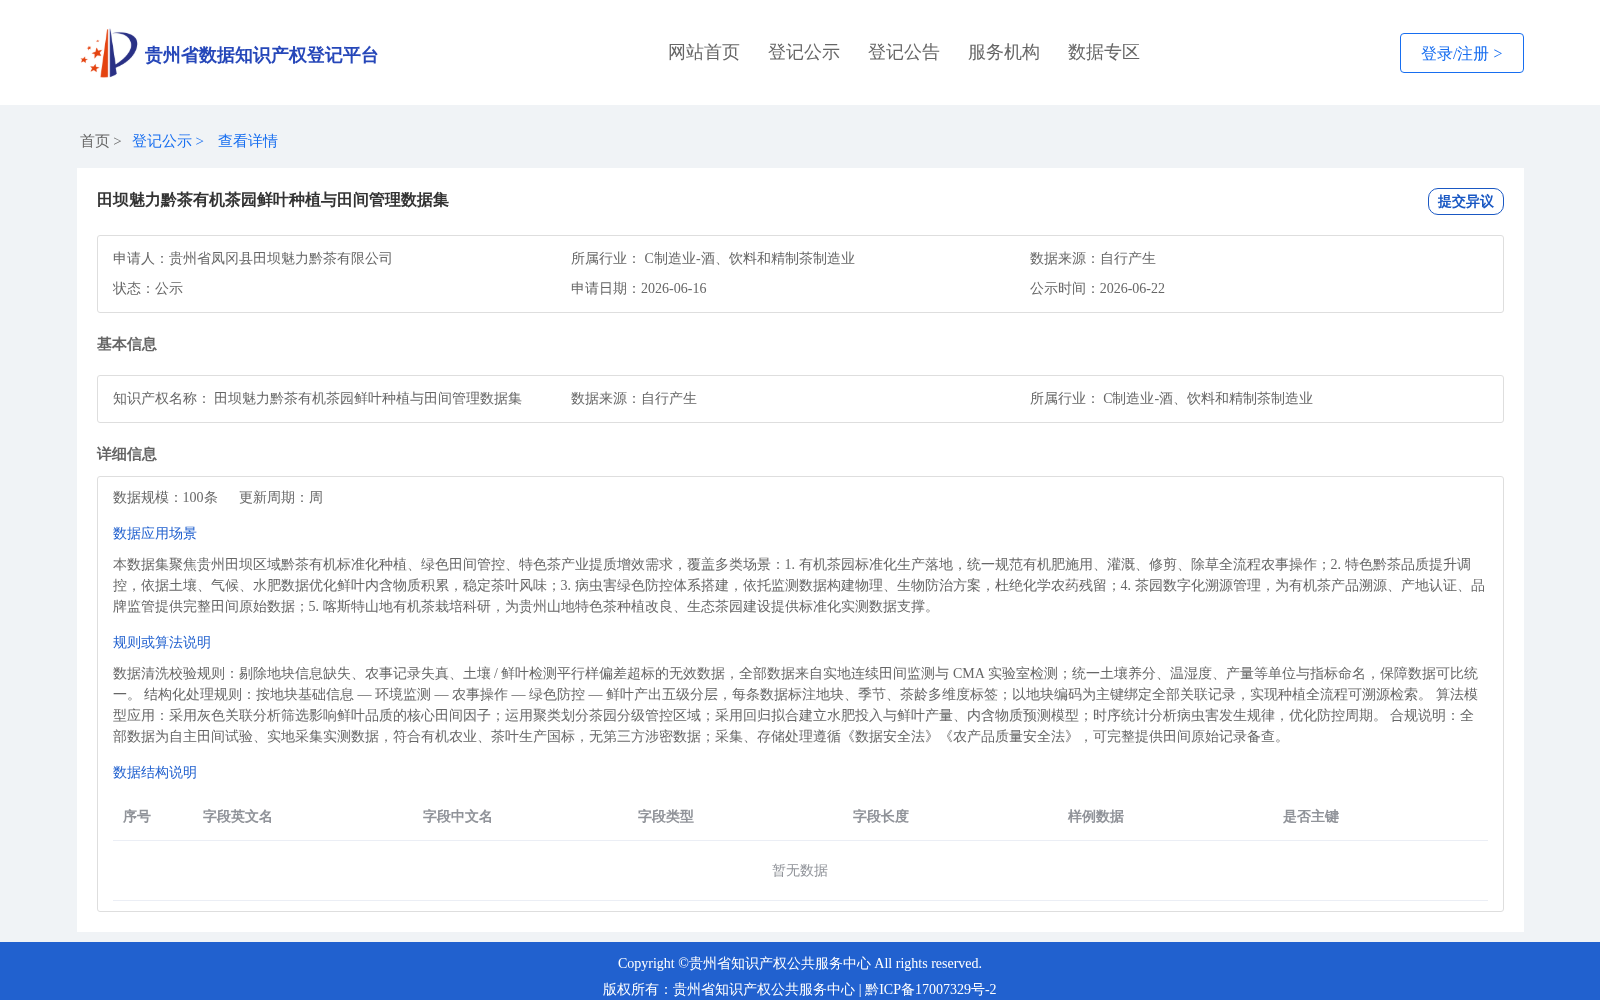The image size is (1600, 1000).
Task: Click the 暂无数据 empty table message
Action: click(x=800, y=870)
